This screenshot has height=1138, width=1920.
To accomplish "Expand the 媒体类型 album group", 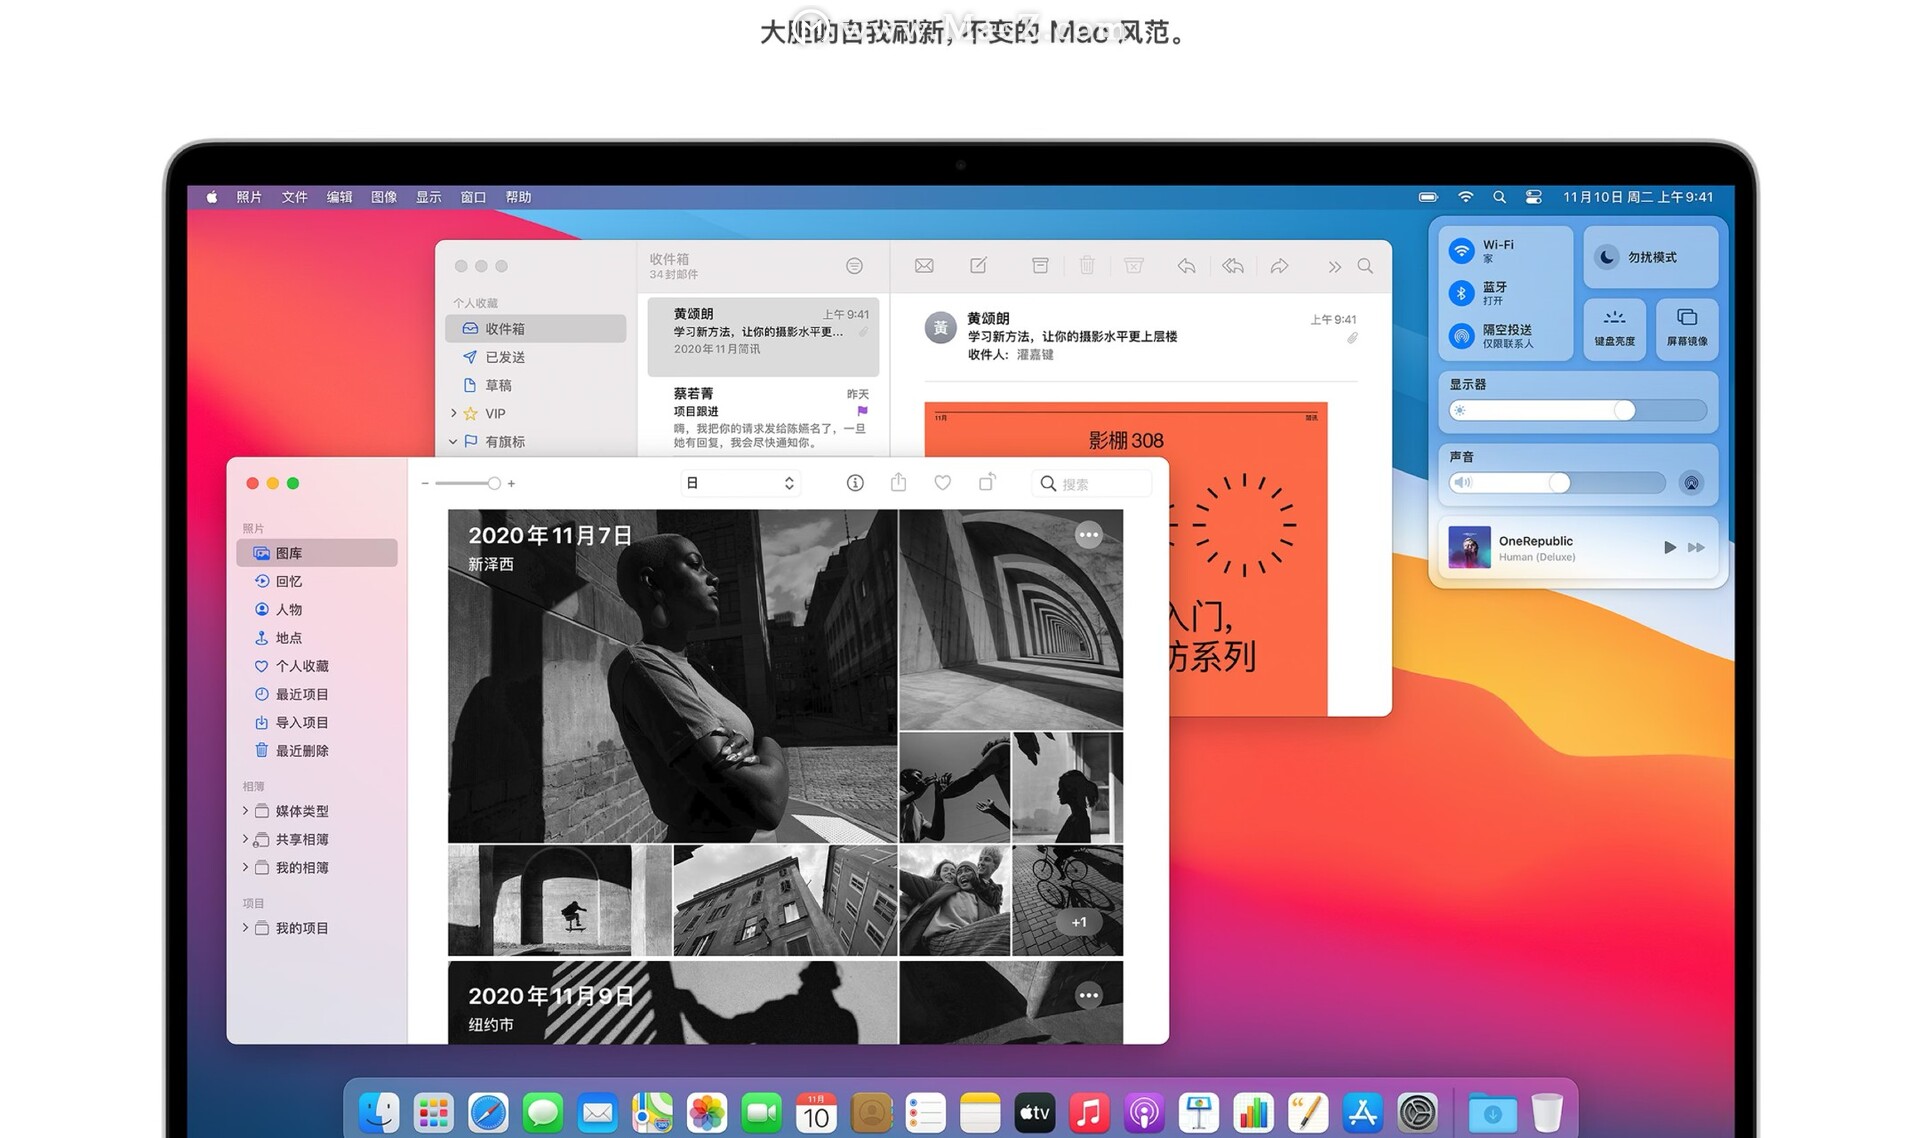I will pyautogui.click(x=246, y=811).
